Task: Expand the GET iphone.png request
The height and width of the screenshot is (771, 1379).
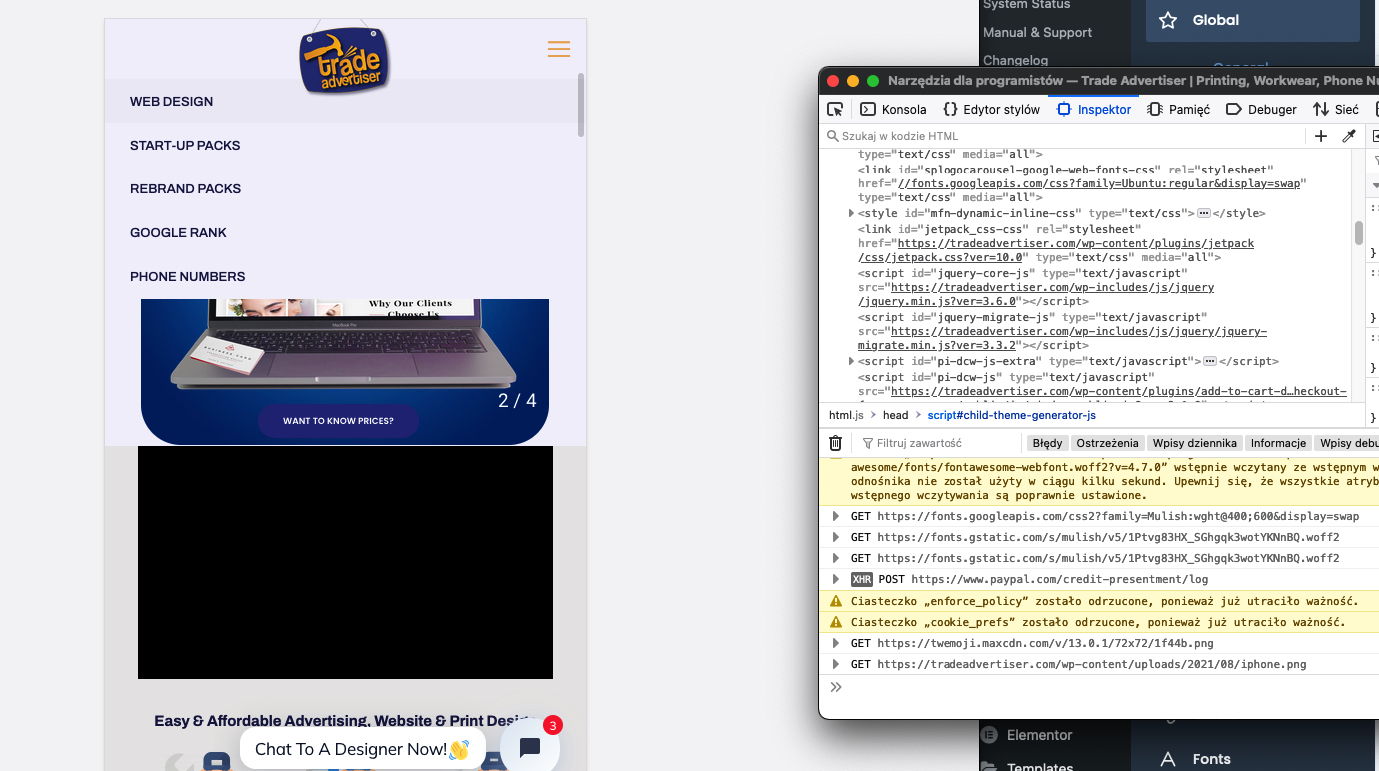Action: click(836, 664)
